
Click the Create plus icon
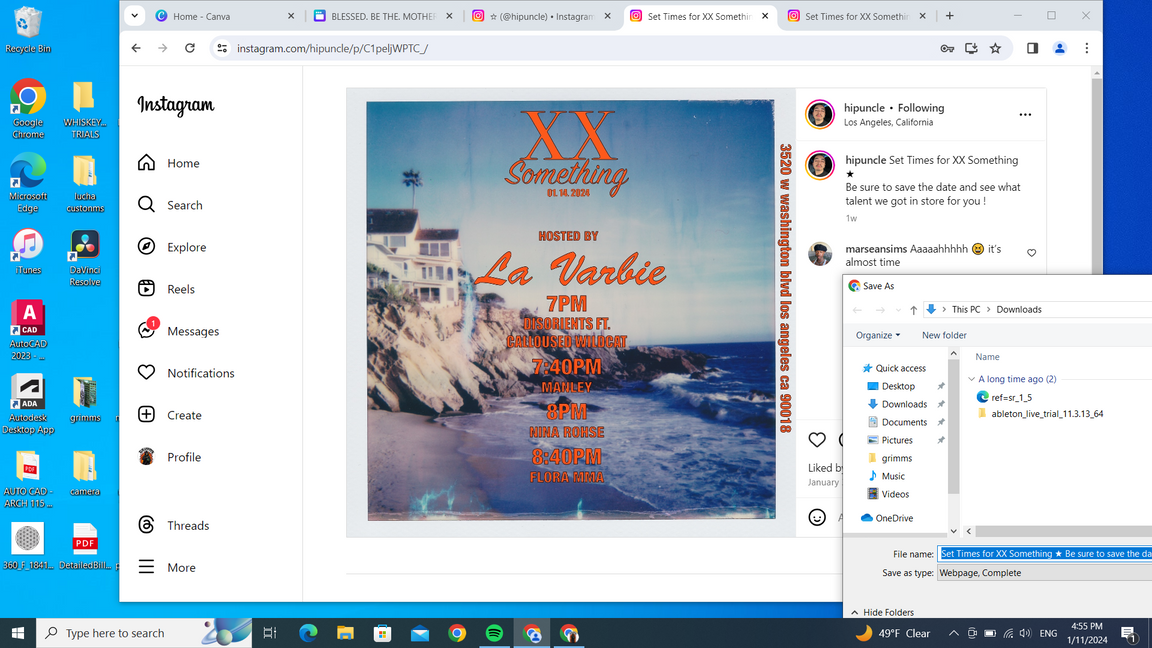[x=147, y=415]
